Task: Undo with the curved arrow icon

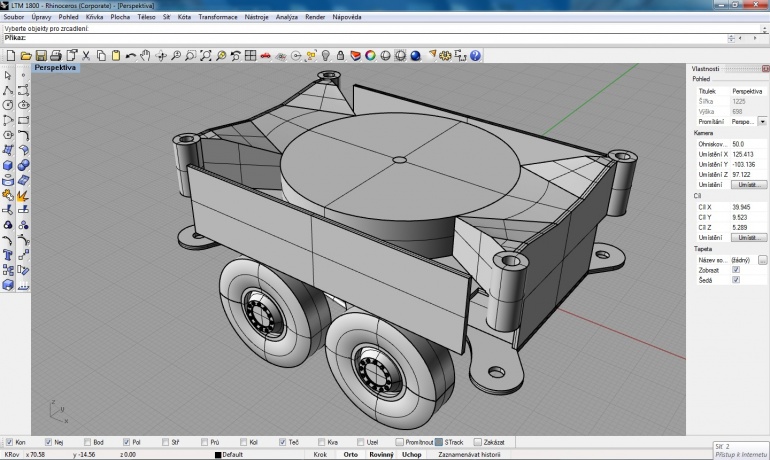Action: coord(131,55)
